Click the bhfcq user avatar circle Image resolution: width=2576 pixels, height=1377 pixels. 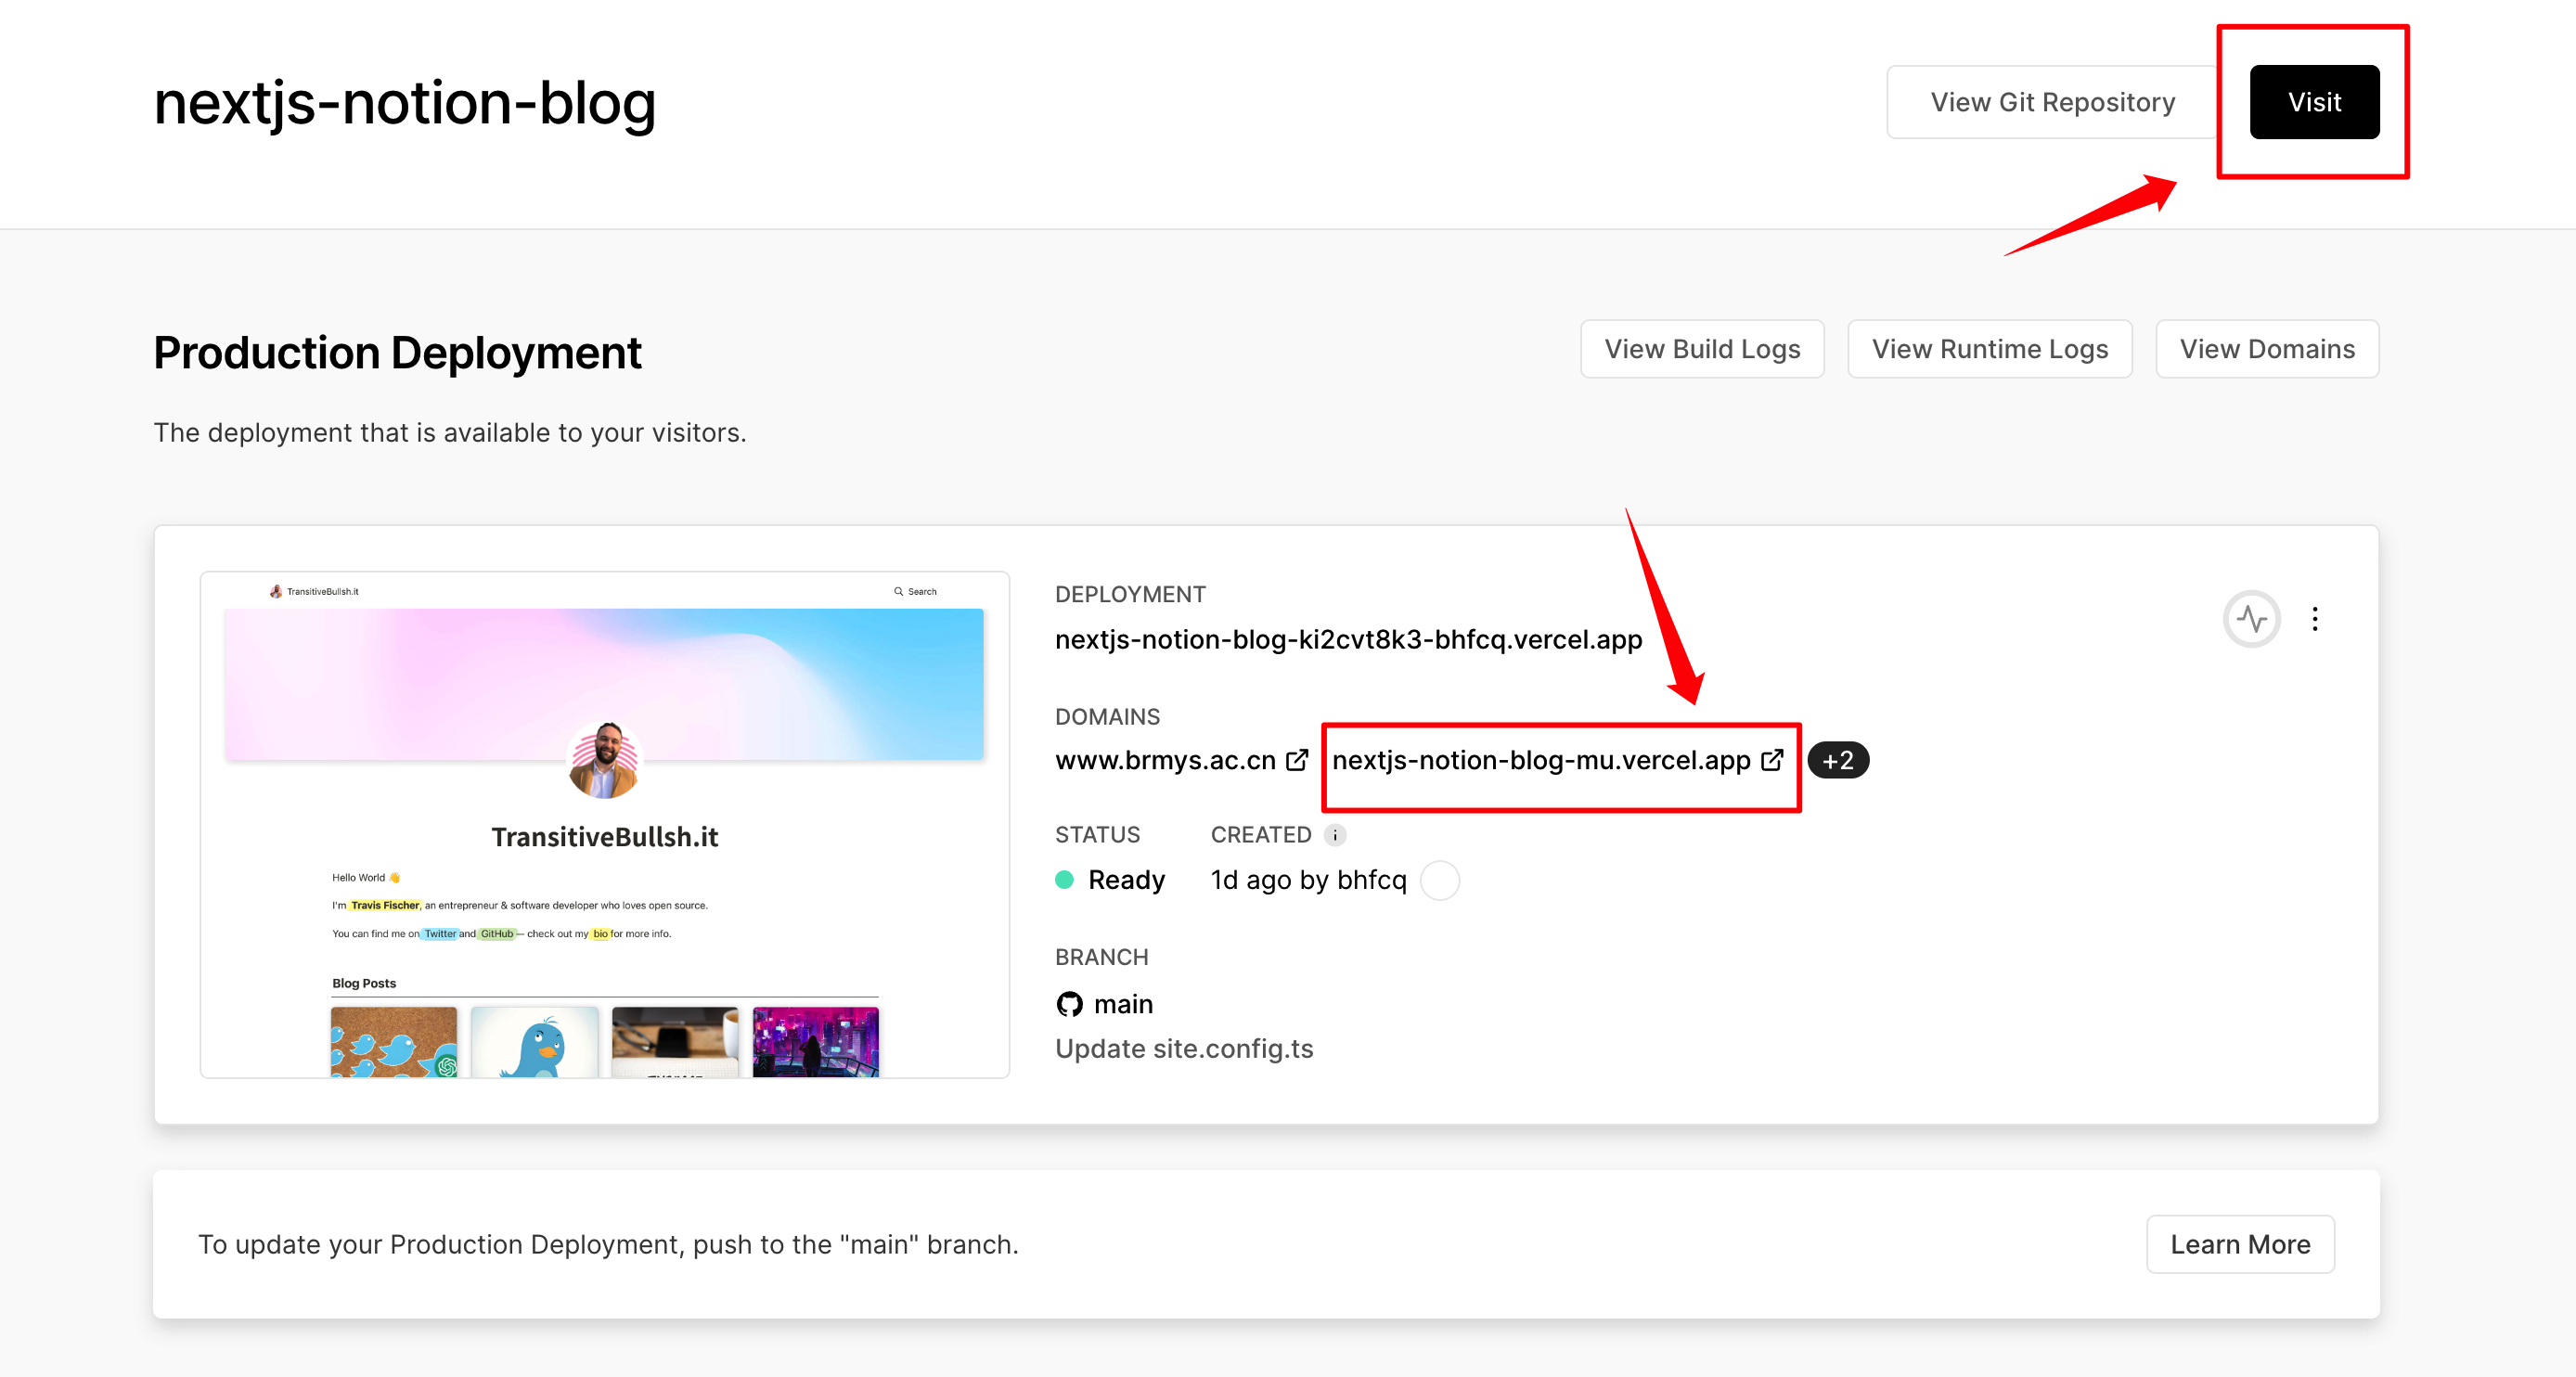click(1440, 880)
